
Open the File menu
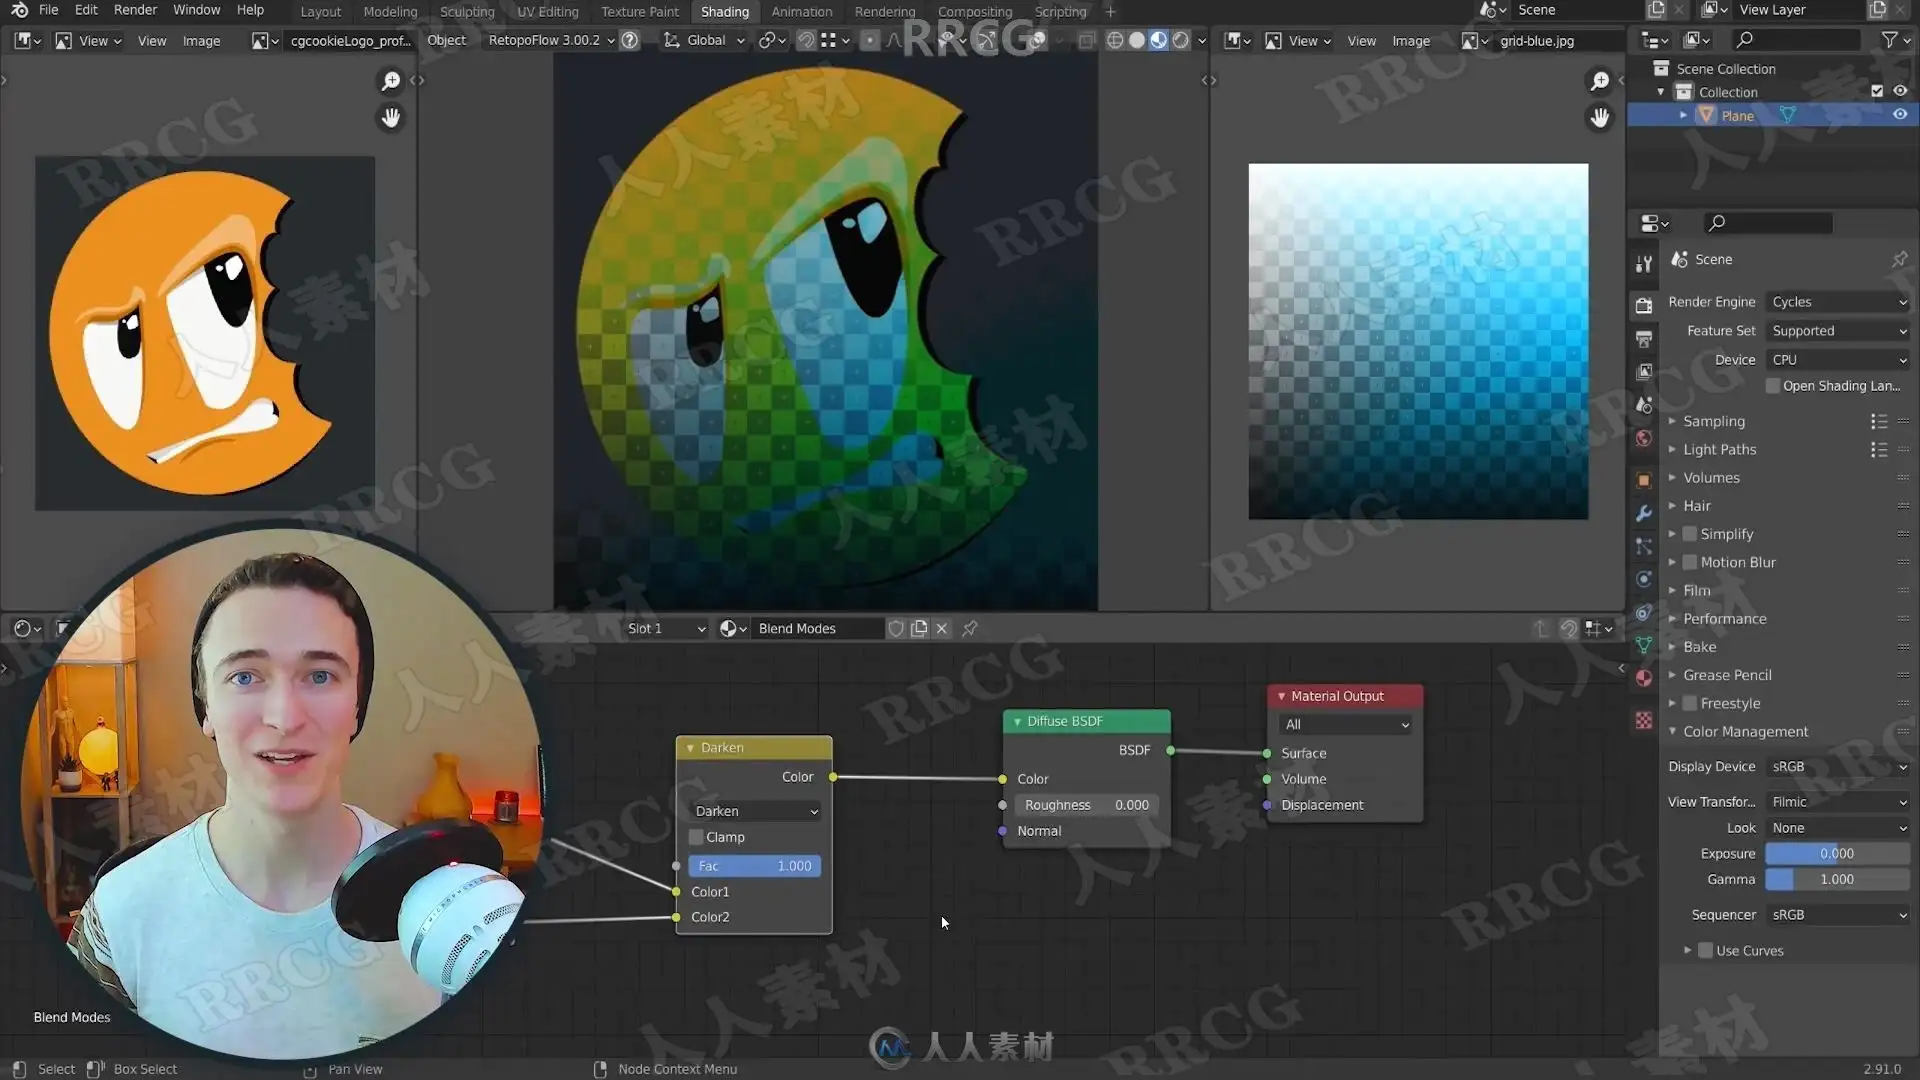point(48,10)
